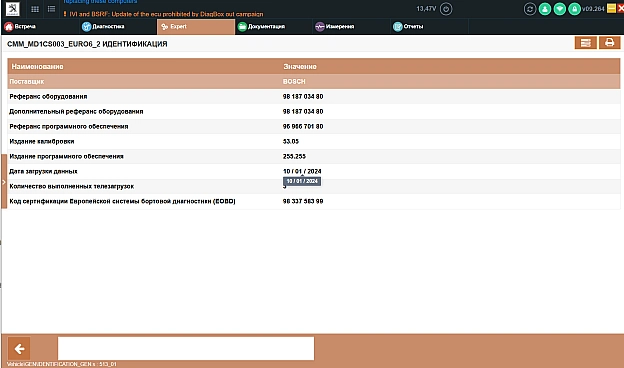Click the green Wi-Fi connection icon
624x368 pixels.
click(x=560, y=9)
